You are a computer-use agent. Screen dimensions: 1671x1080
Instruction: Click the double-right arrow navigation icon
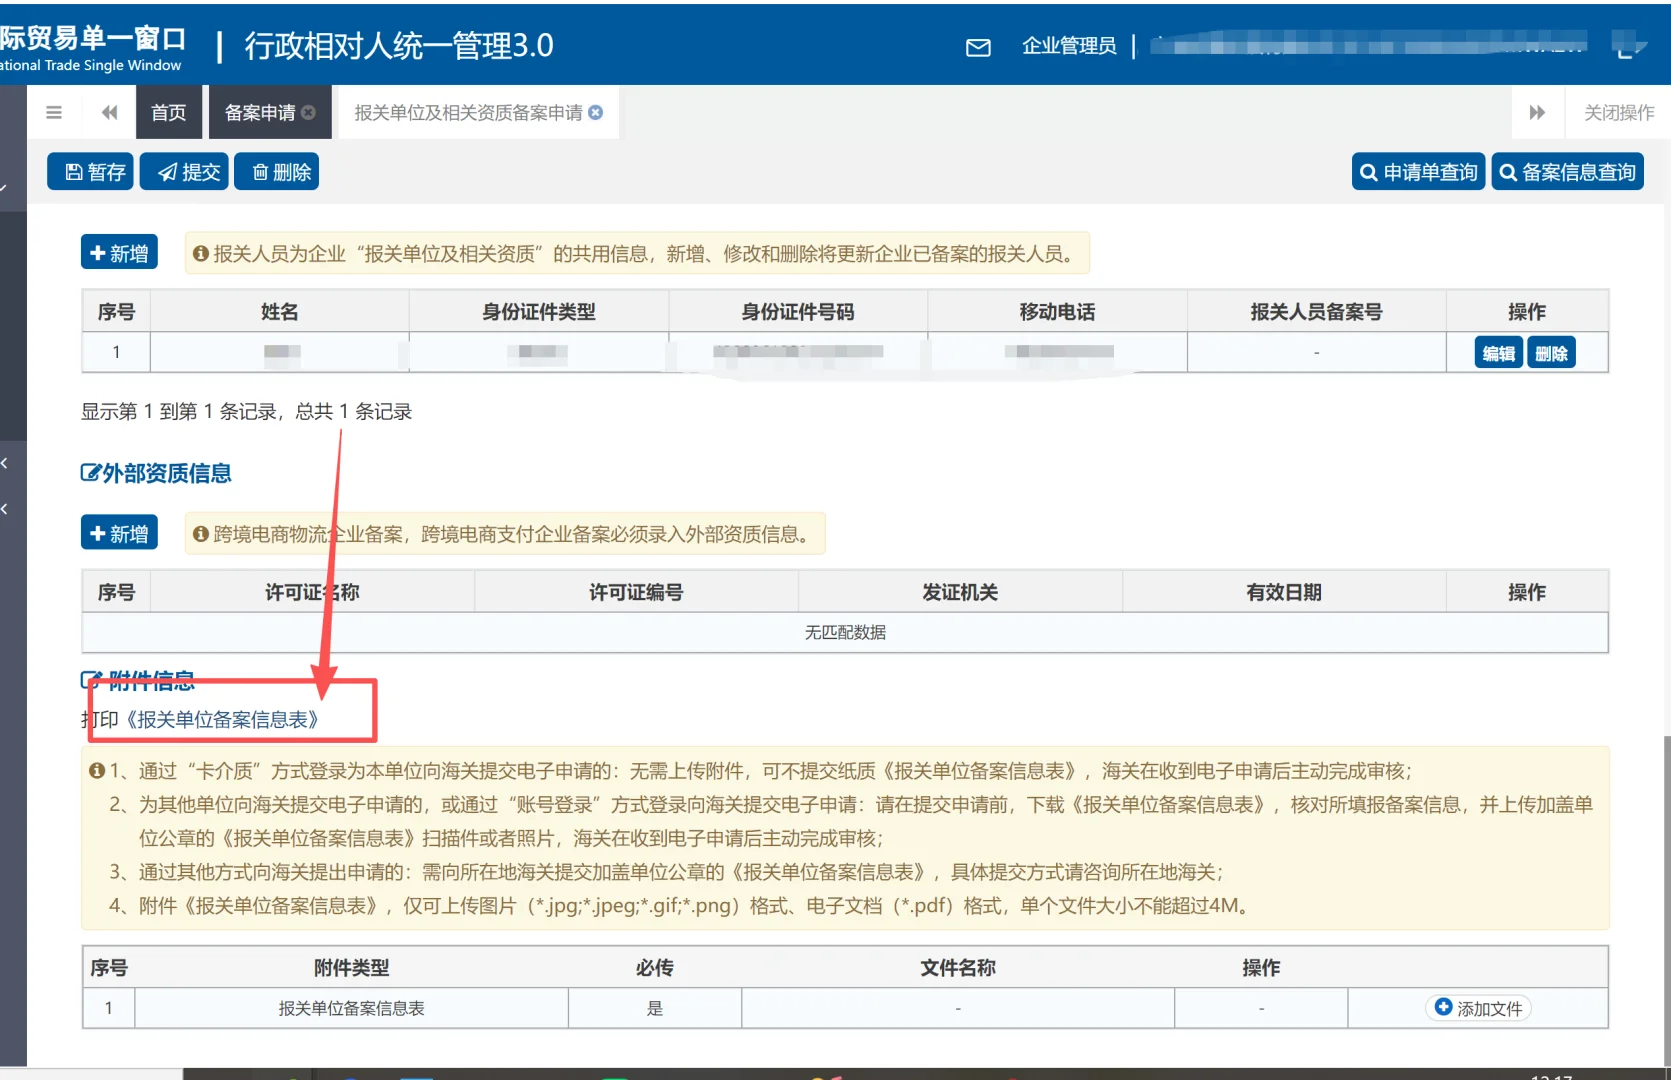1537,112
